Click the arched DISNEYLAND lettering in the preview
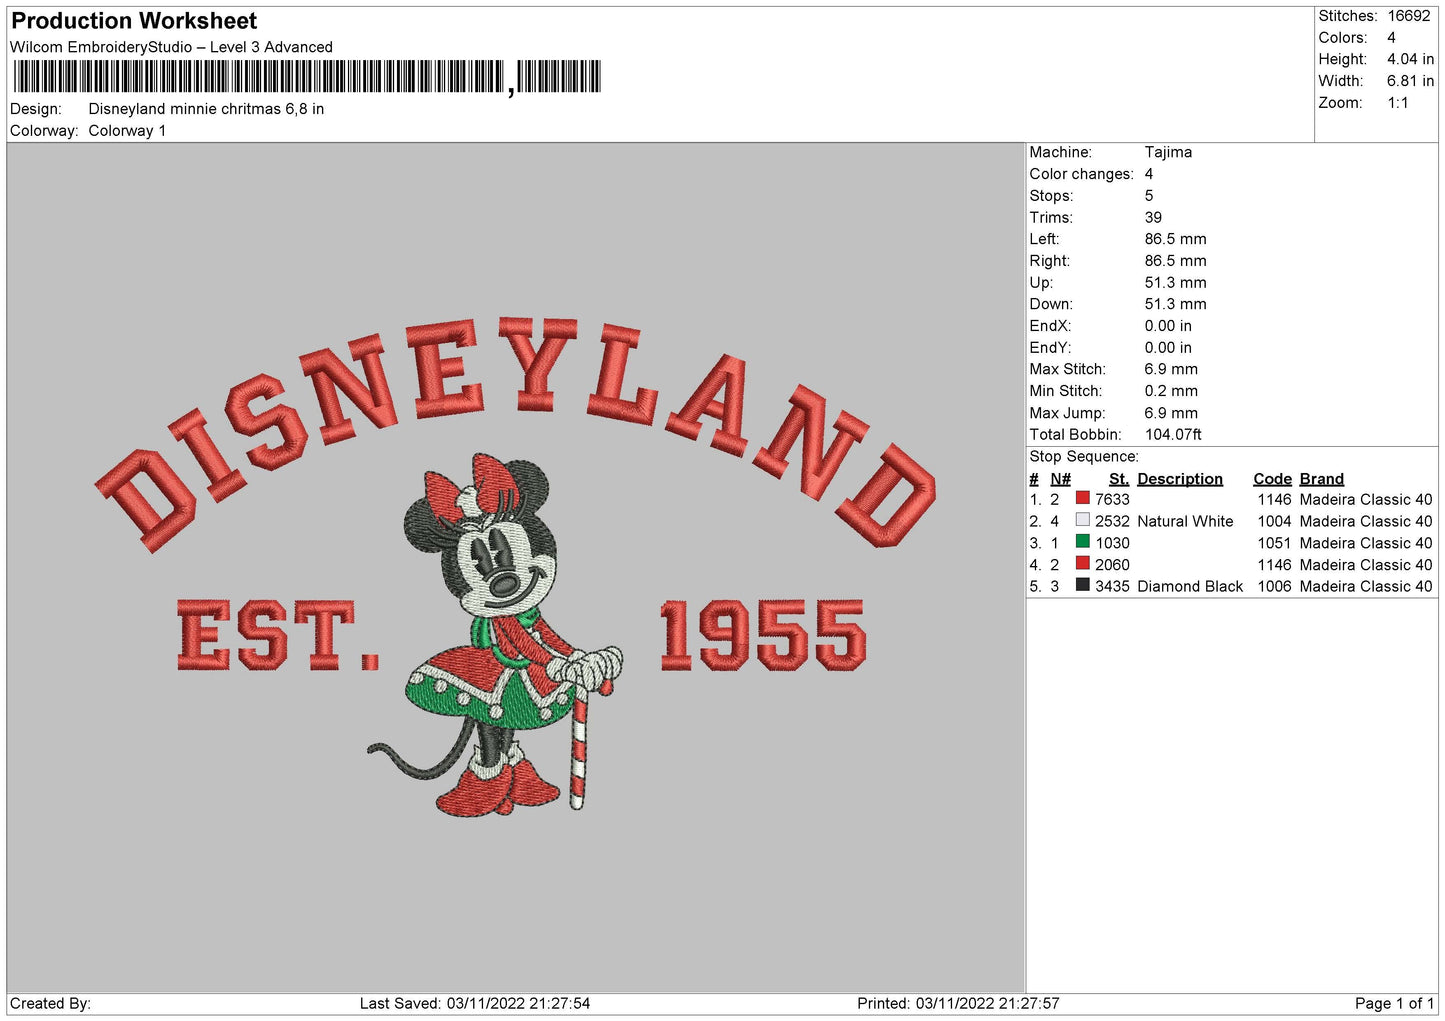This screenshot has height=1021, width=1445. tap(516, 434)
